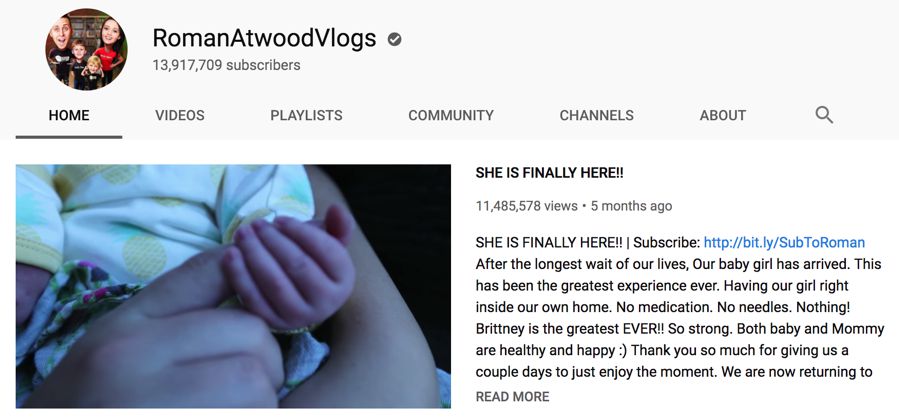
Task: Click the video description paragraph text
Action: click(x=674, y=307)
